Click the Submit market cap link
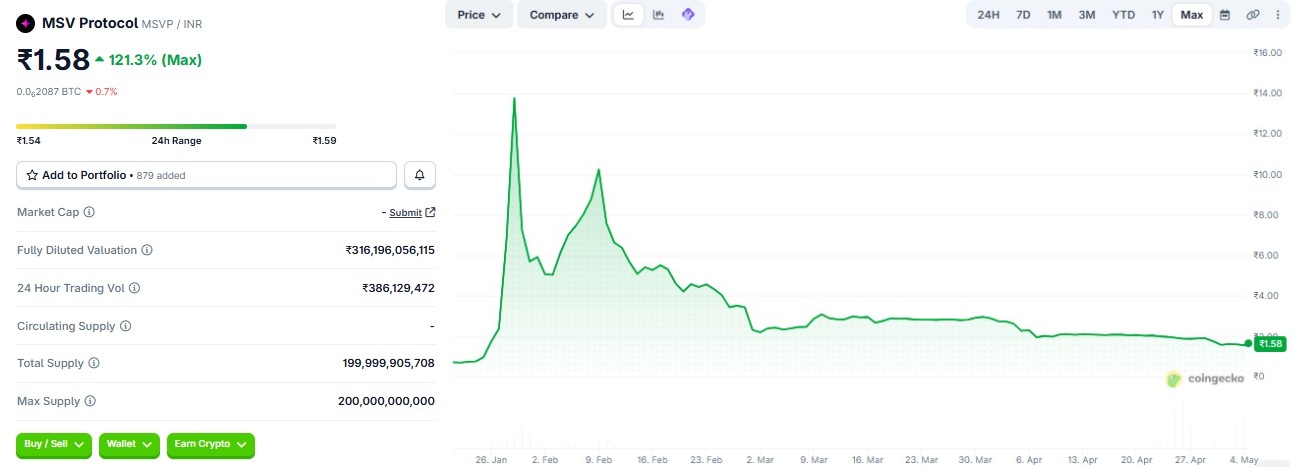The height and width of the screenshot is (467, 1293). pyautogui.click(x=406, y=212)
